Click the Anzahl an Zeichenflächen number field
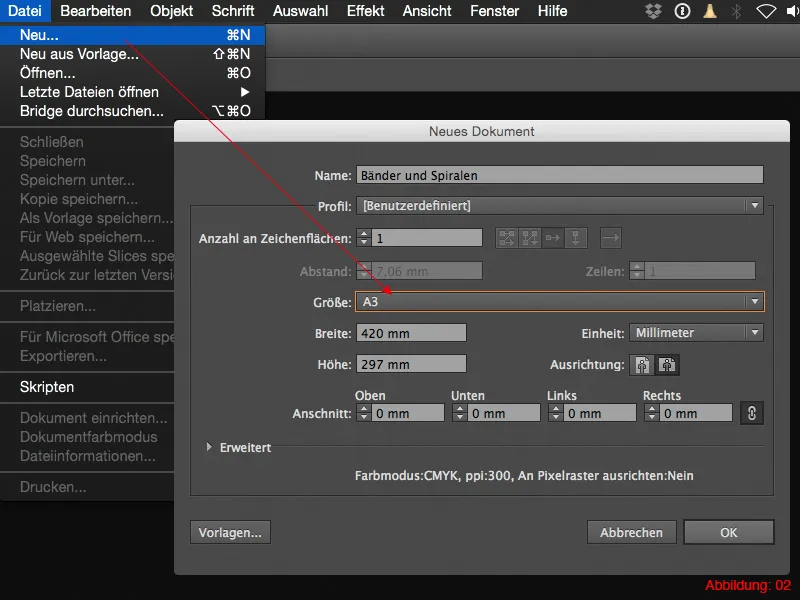The height and width of the screenshot is (600, 800). tap(427, 238)
